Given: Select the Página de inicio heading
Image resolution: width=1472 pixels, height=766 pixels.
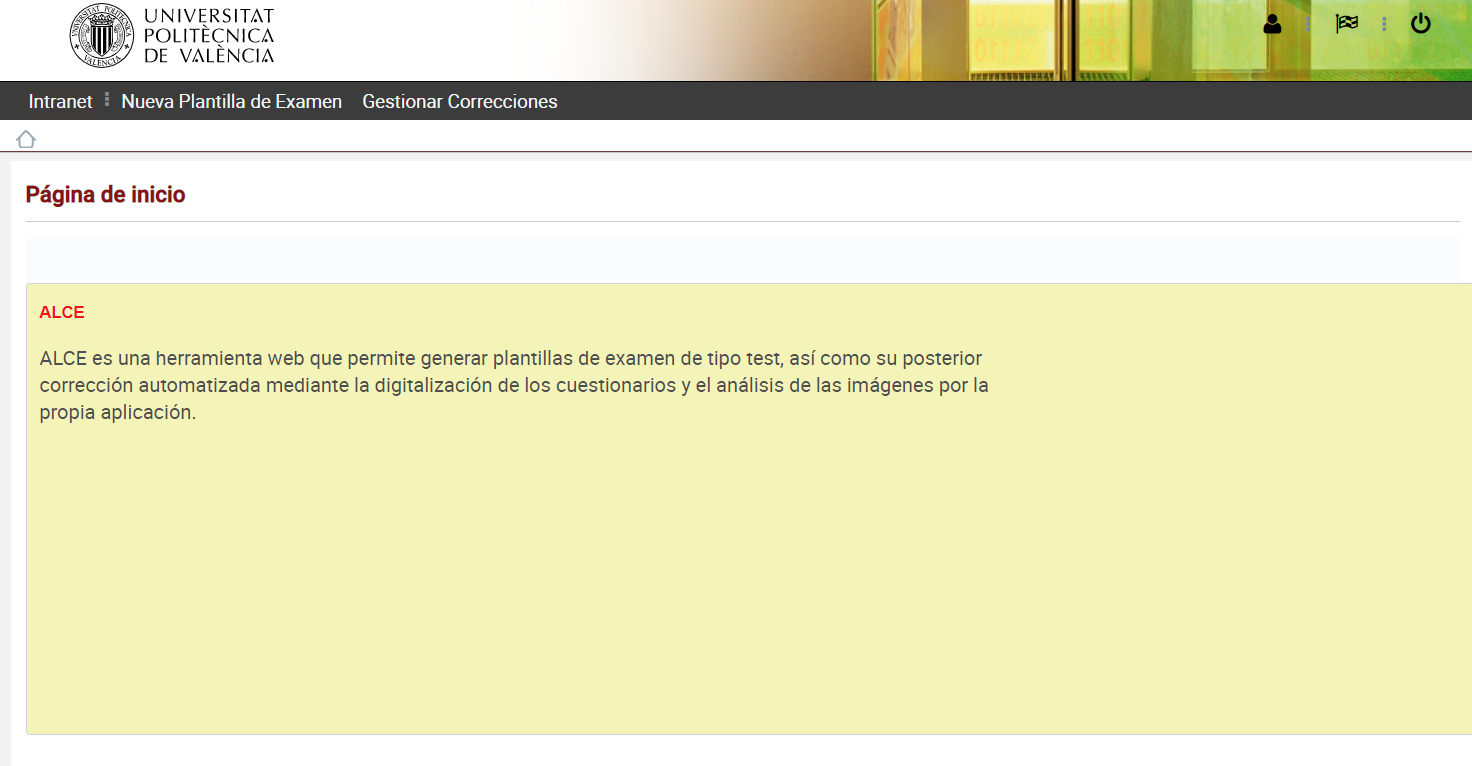Looking at the screenshot, I should 106,195.
